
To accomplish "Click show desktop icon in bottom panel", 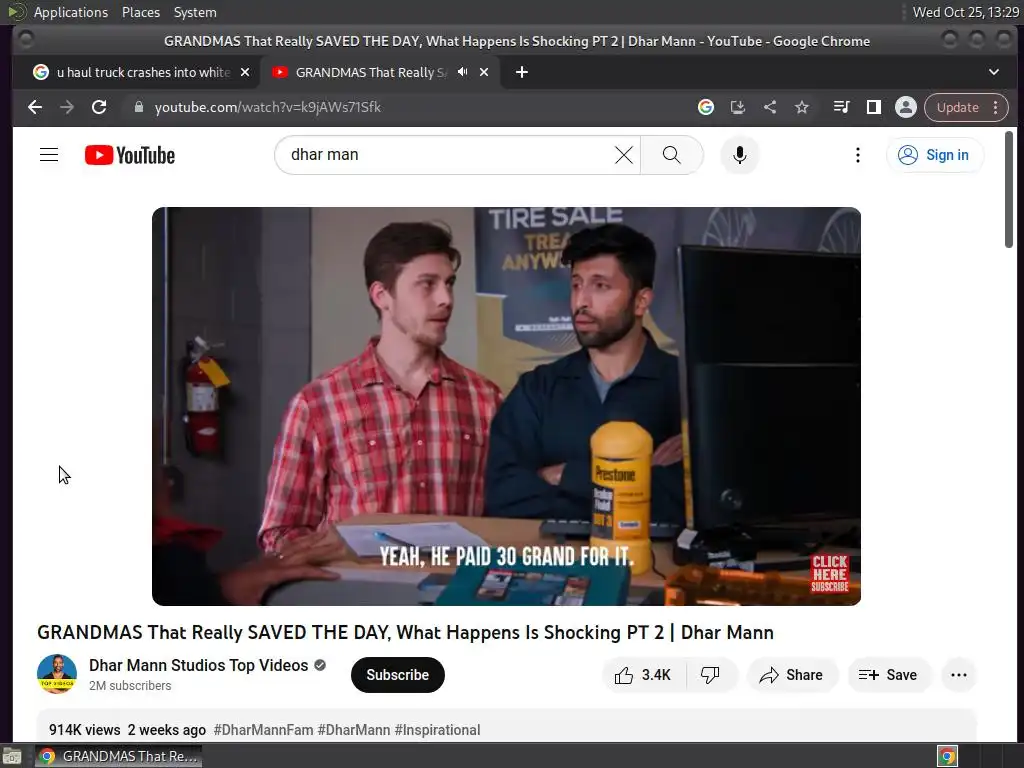I will pyautogui.click(x=12, y=756).
